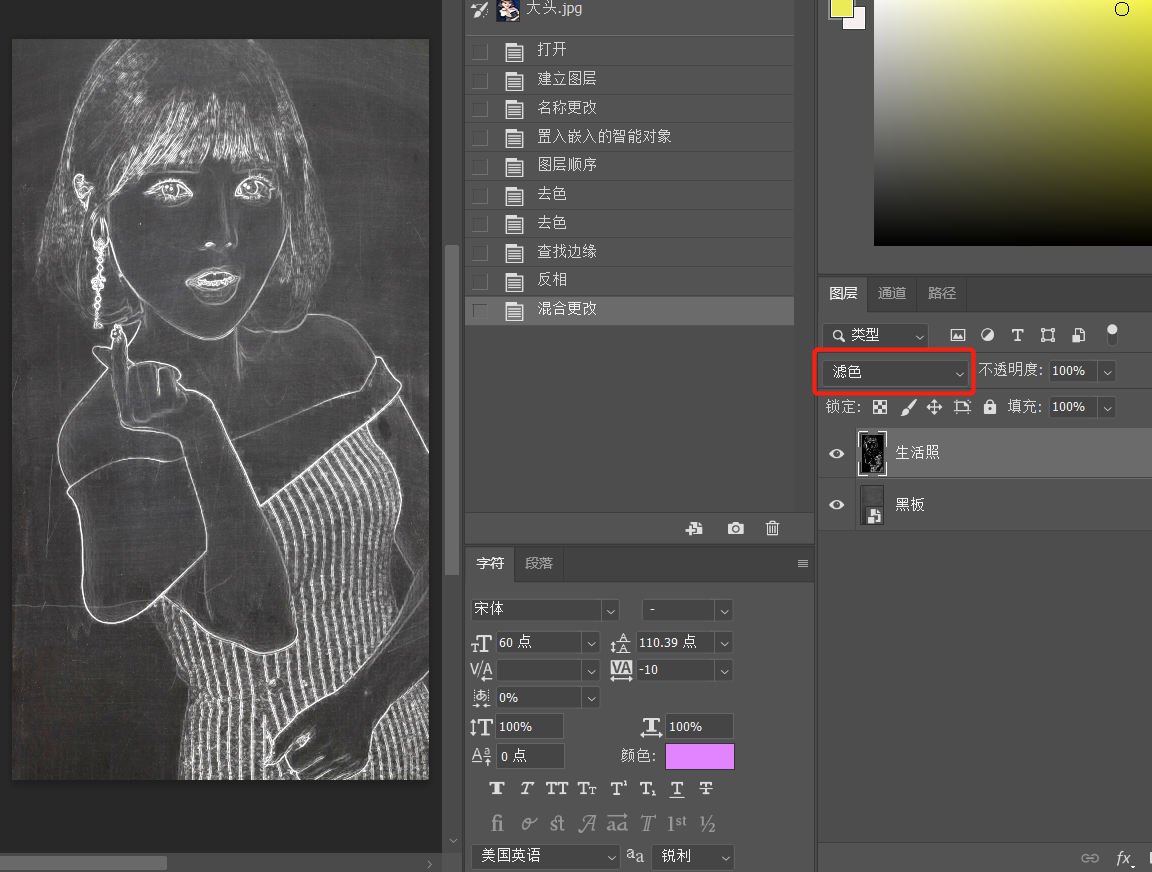Switch to the 段落 tab

(x=539, y=563)
